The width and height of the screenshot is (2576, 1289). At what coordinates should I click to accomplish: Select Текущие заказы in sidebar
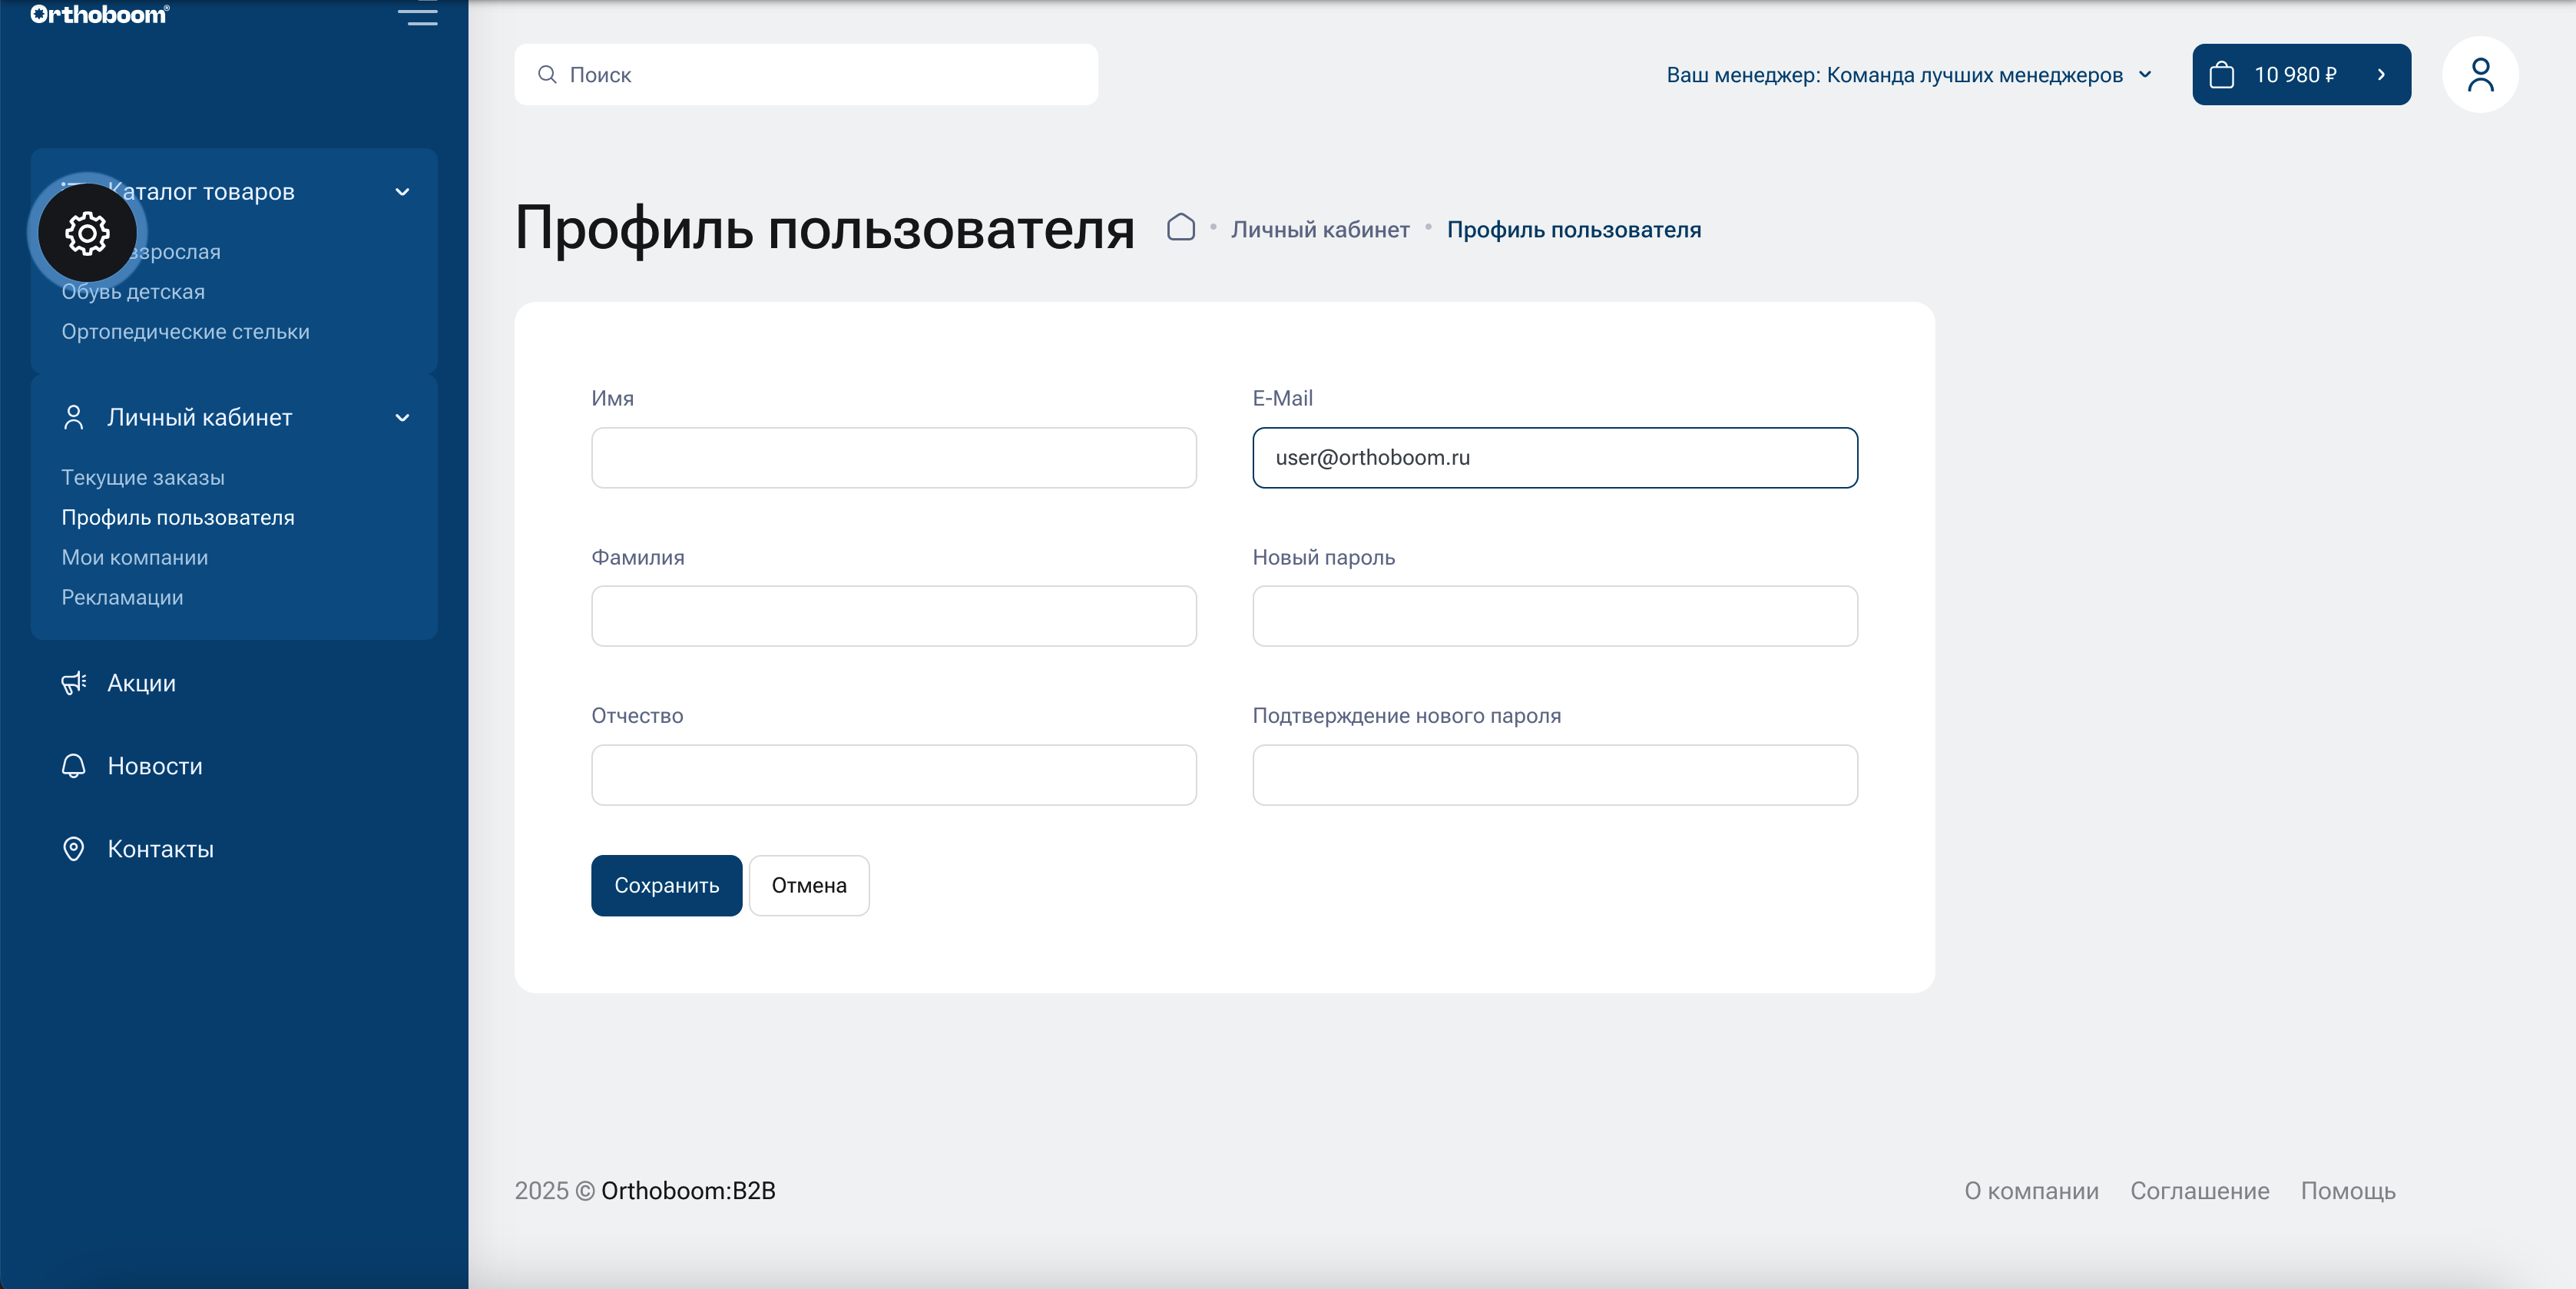tap(142, 477)
